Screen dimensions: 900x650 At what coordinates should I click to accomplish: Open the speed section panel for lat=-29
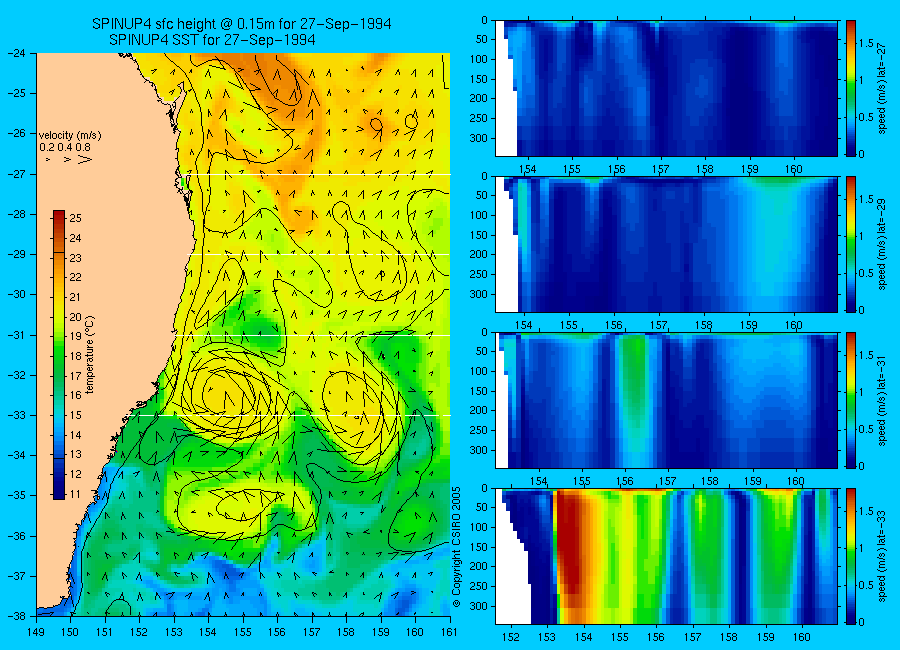666,245
